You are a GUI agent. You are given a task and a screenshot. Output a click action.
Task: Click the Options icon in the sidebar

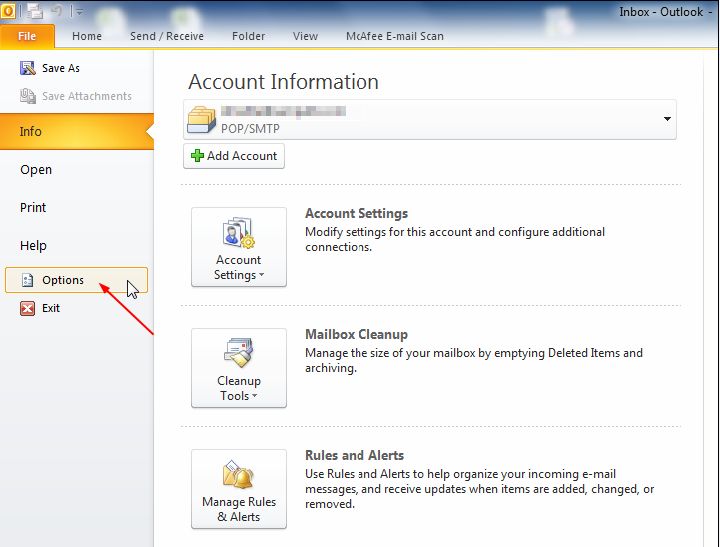click(28, 280)
